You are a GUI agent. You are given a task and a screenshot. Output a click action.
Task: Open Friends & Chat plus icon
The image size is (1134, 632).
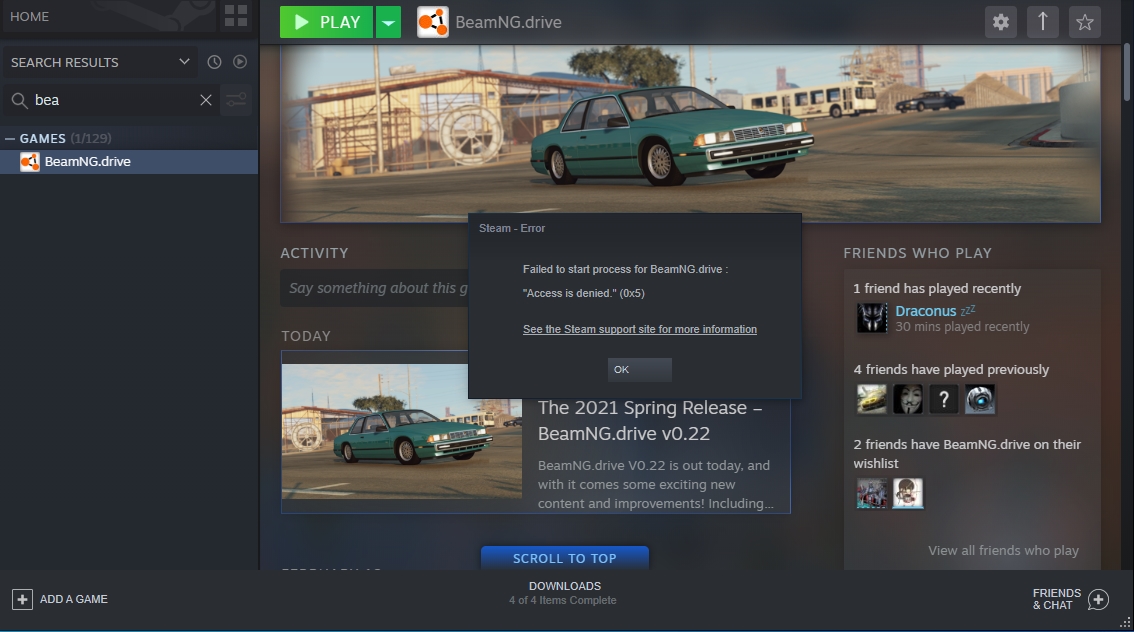1098,599
